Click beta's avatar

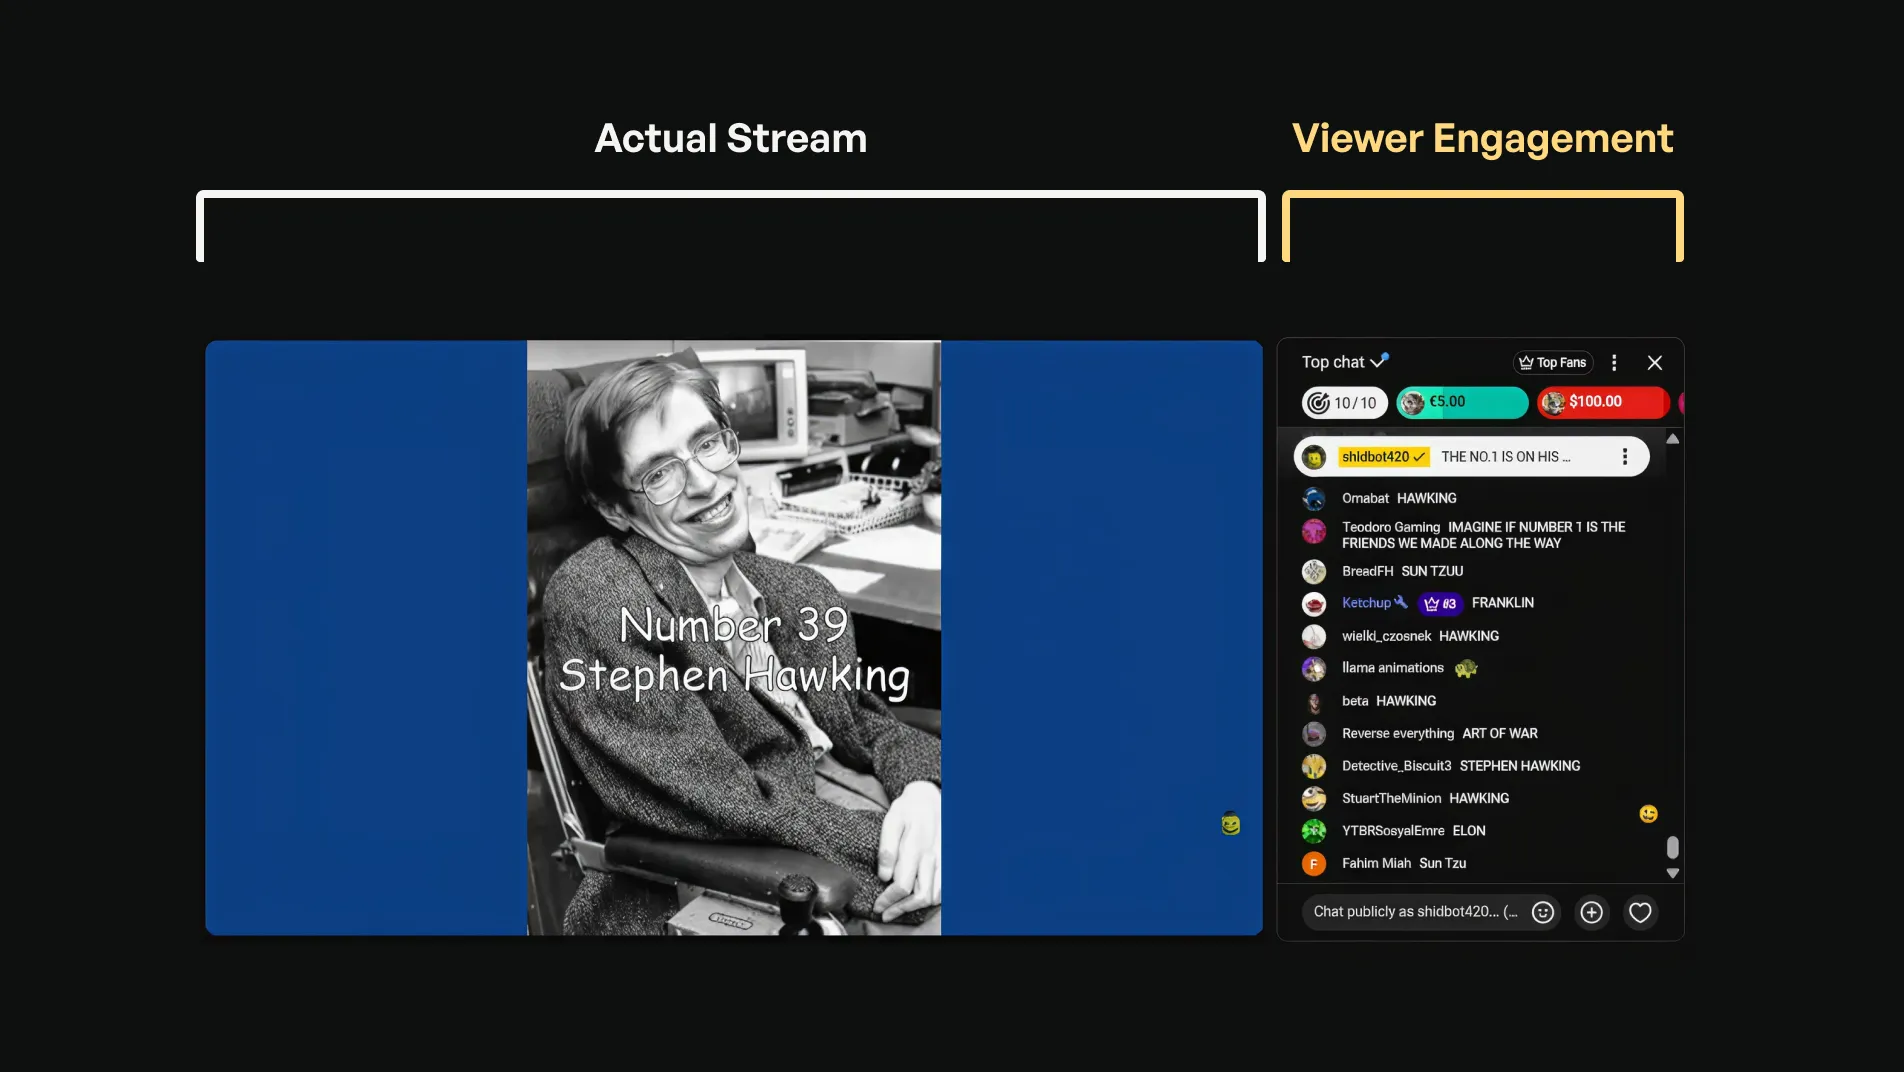tap(1314, 701)
